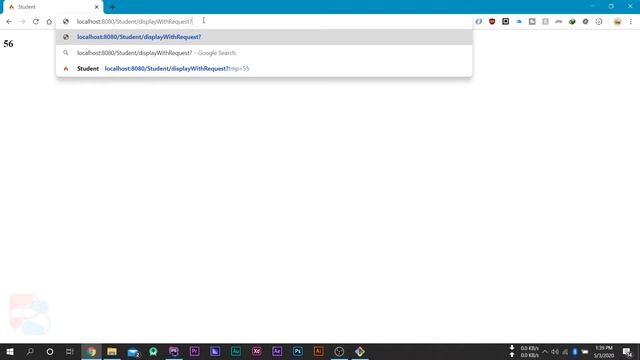Screen dimensions: 640x360
Task: Open Cortana from the taskbar
Action: [50, 351]
